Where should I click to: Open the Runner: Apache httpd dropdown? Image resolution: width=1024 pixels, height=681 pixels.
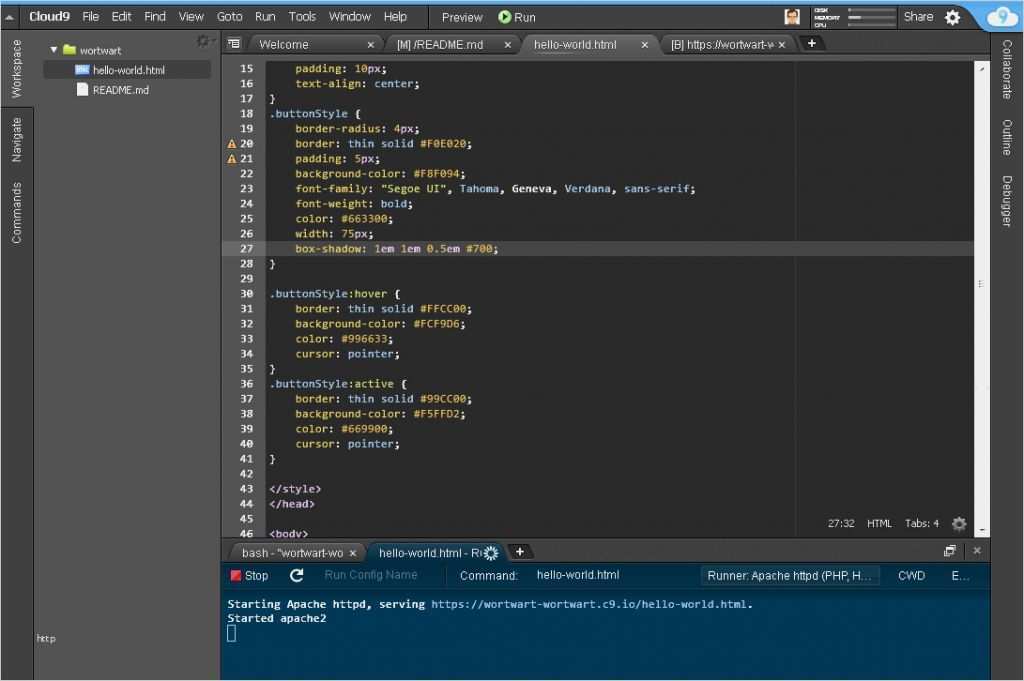tap(790, 575)
